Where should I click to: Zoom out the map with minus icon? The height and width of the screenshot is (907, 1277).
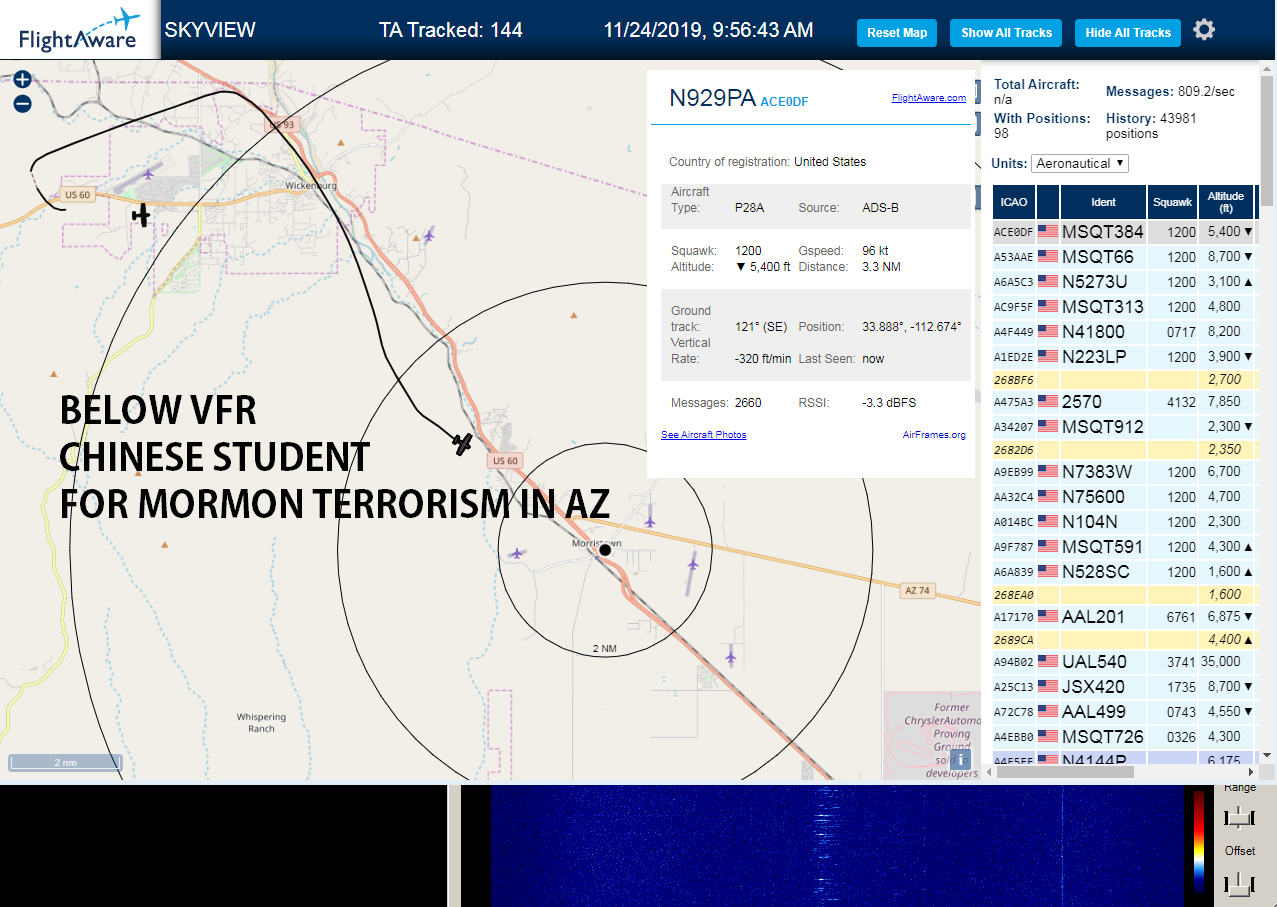pos(23,103)
